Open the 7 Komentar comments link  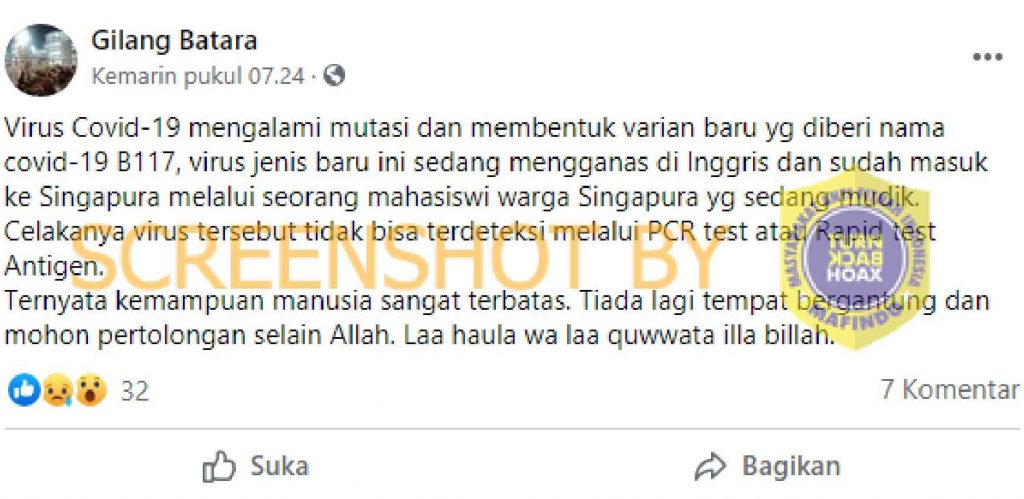pos(950,389)
